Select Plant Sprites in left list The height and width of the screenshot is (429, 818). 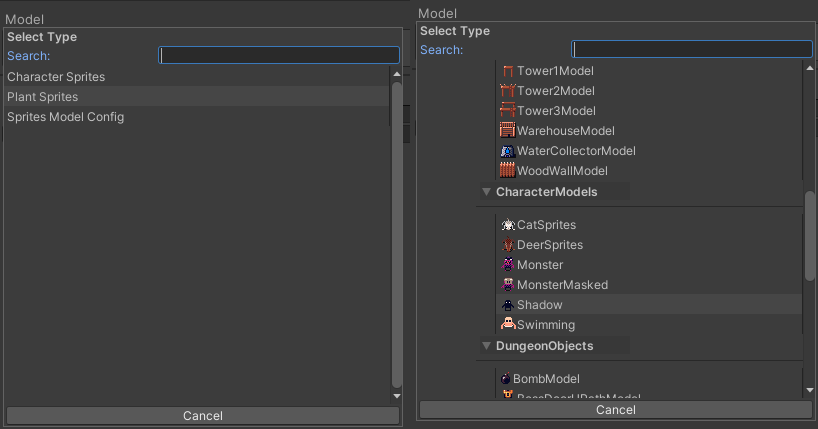point(197,97)
